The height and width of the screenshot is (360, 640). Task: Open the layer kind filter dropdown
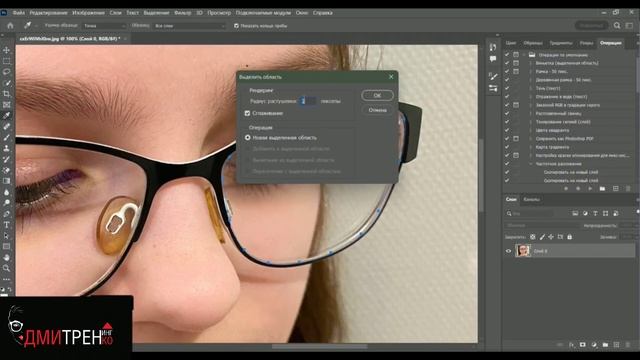click(x=531, y=213)
